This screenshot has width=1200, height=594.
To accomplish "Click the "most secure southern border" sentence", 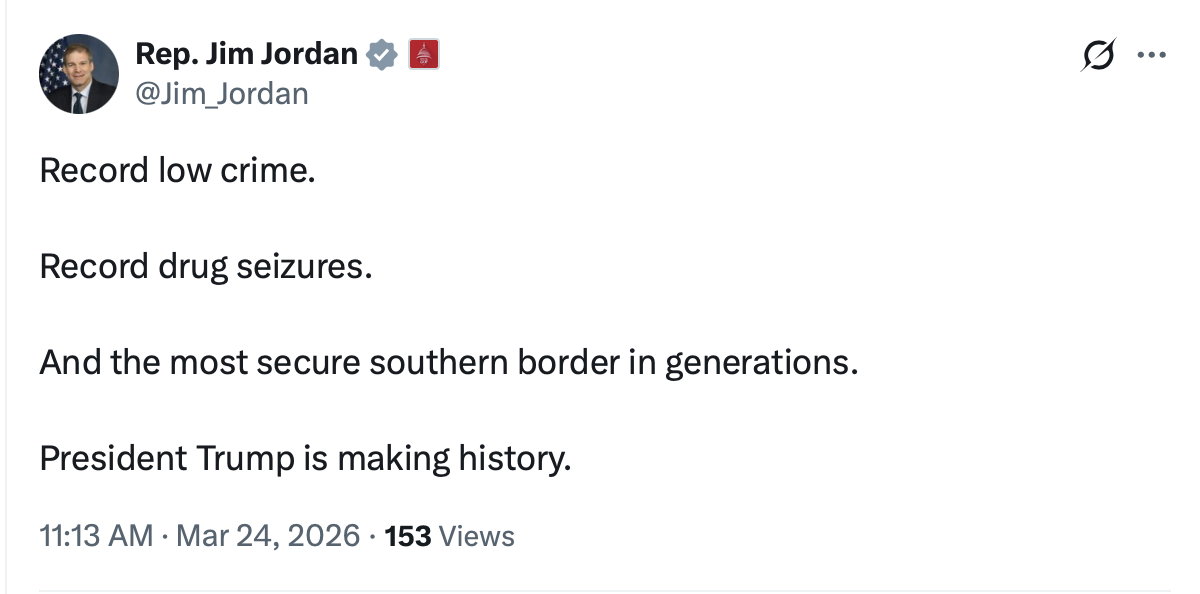I will pos(449,363).
